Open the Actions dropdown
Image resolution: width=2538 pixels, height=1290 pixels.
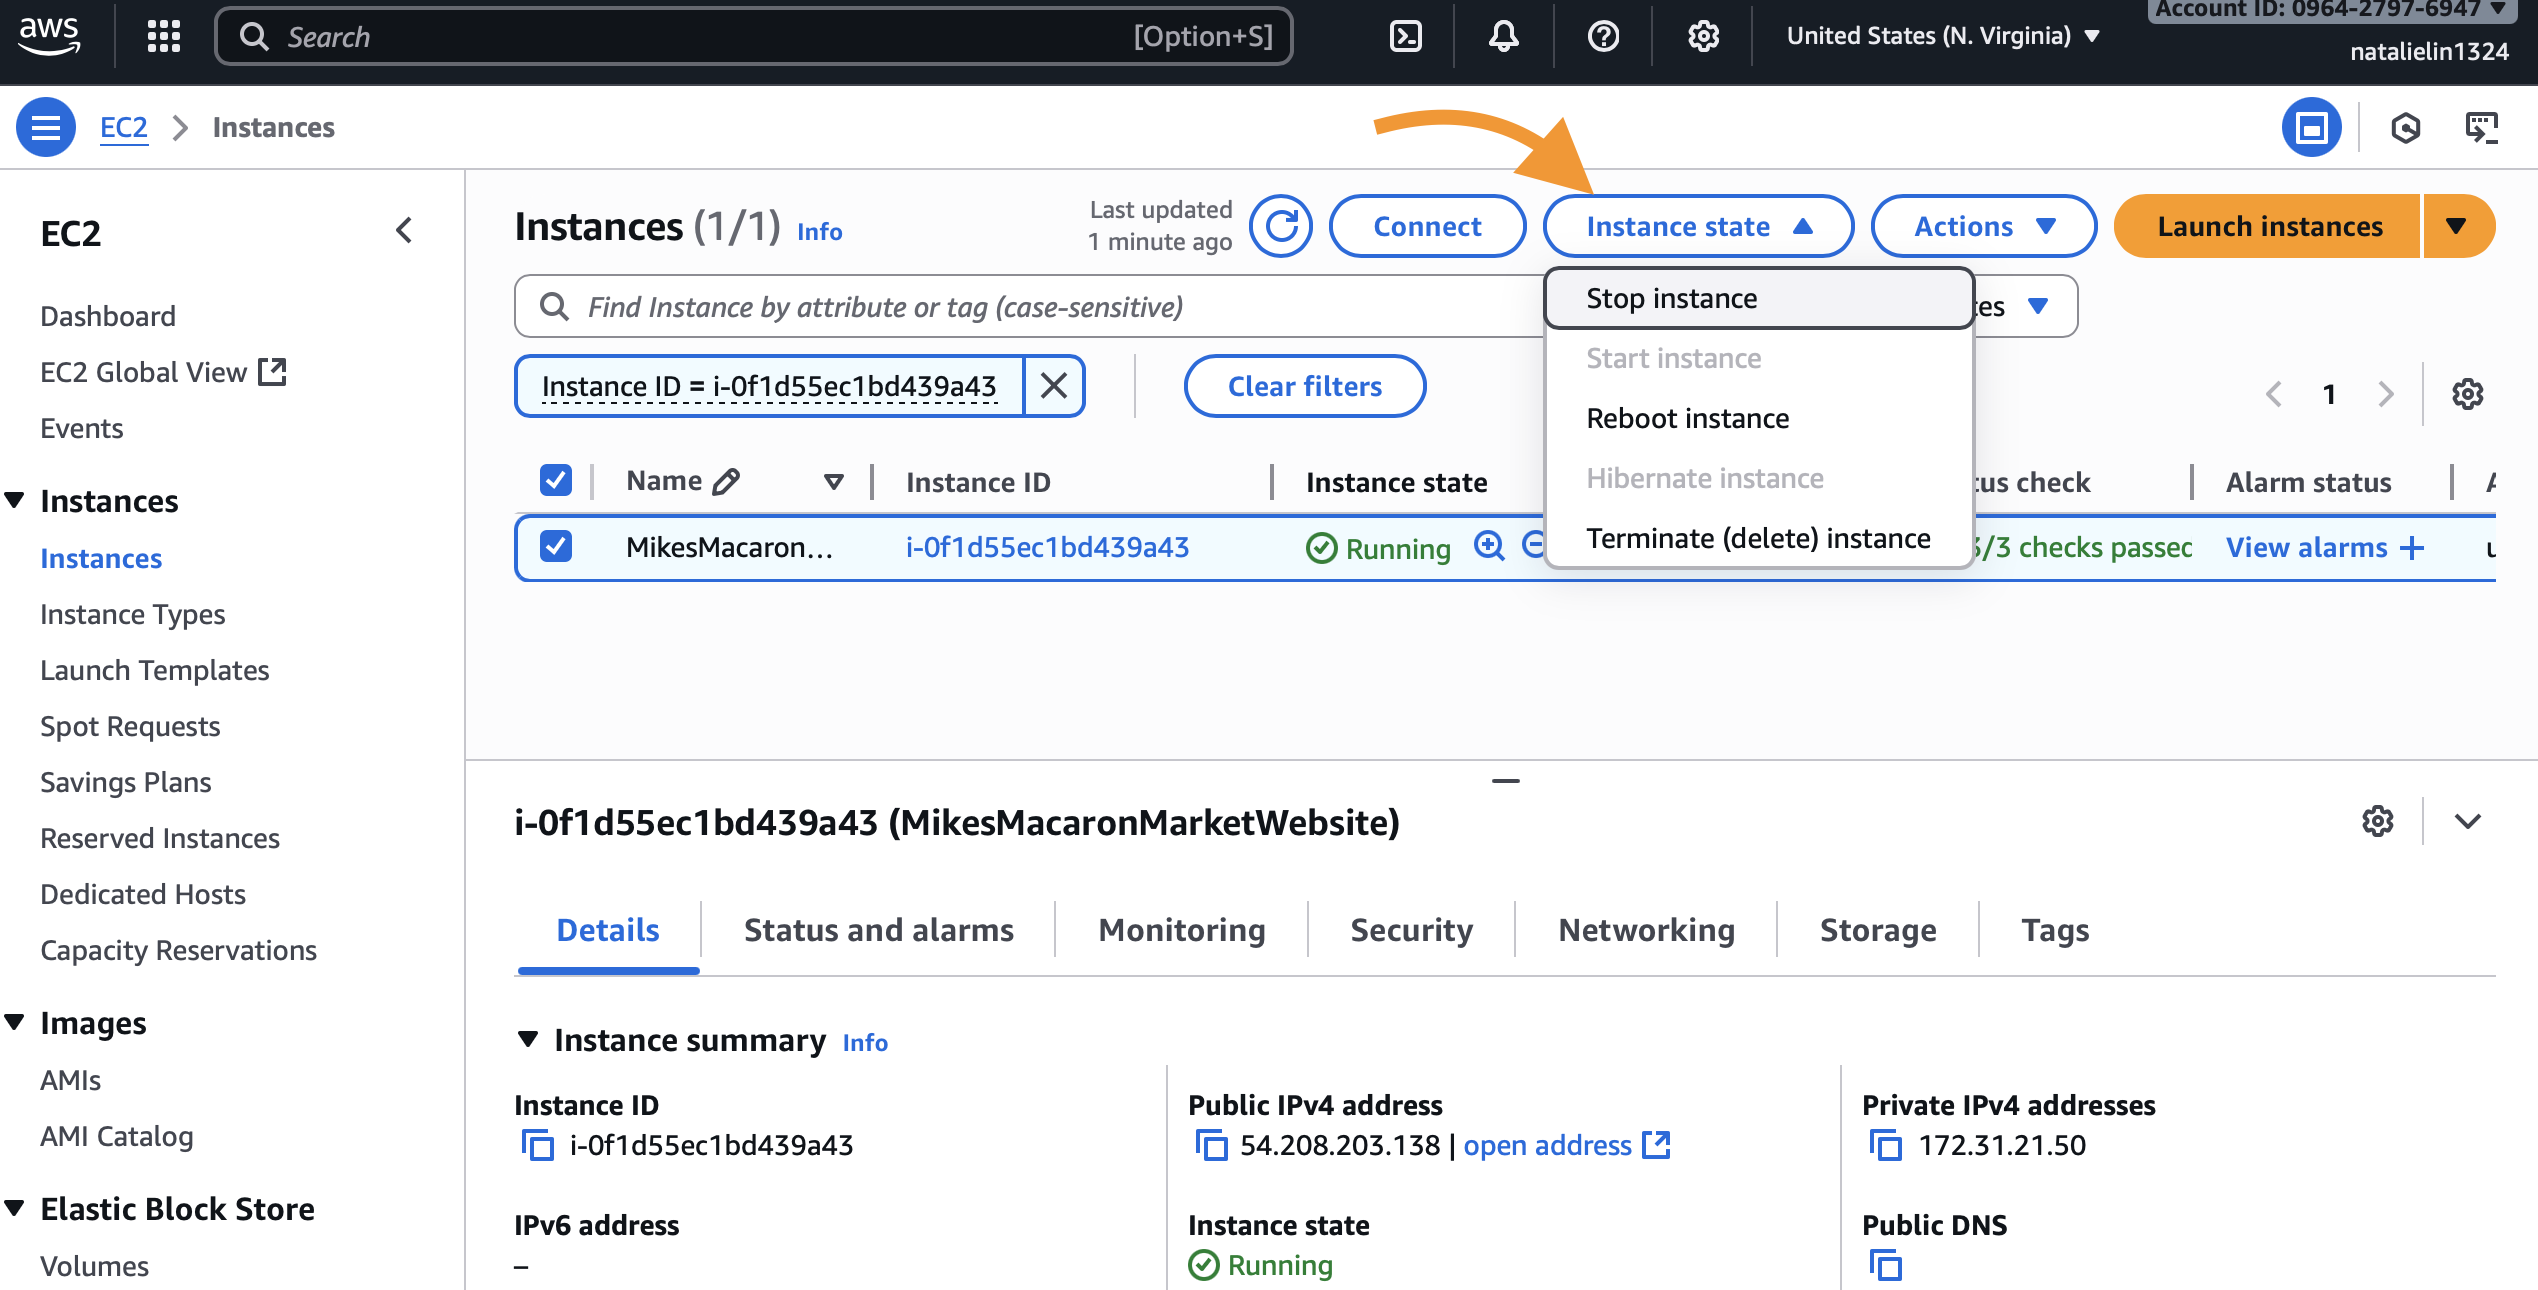[1983, 226]
